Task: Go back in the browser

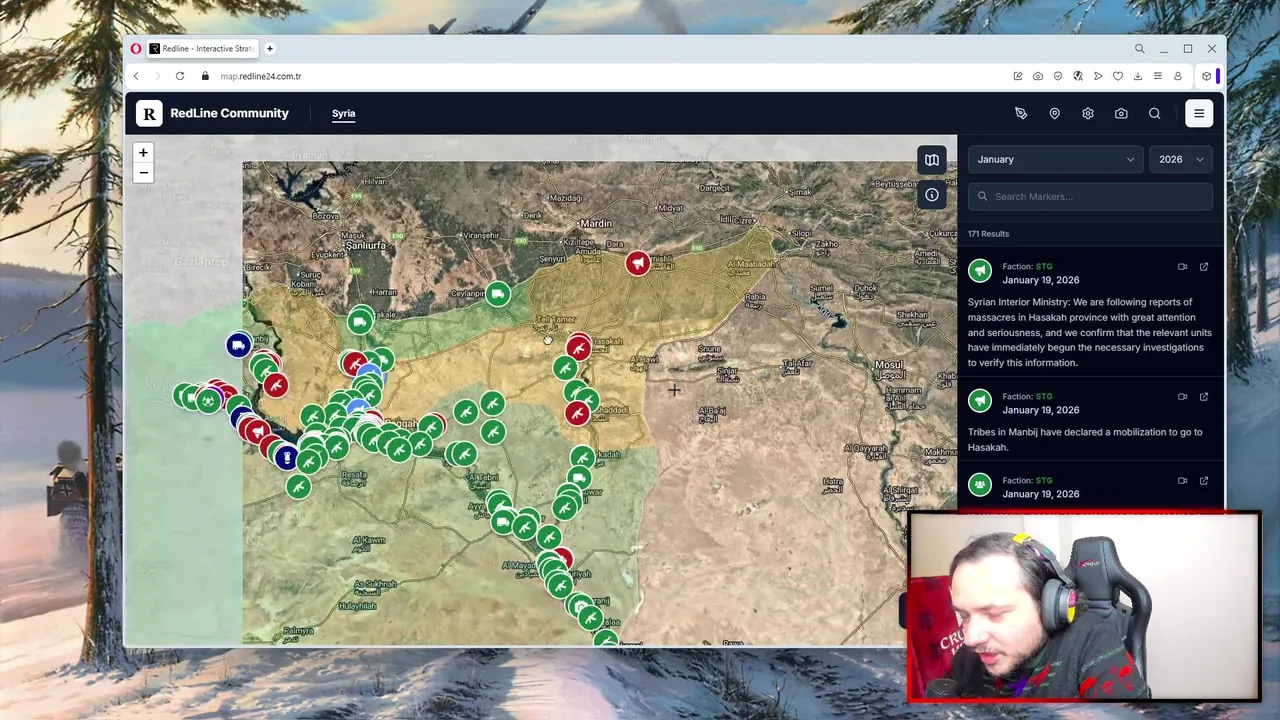Action: (136, 76)
